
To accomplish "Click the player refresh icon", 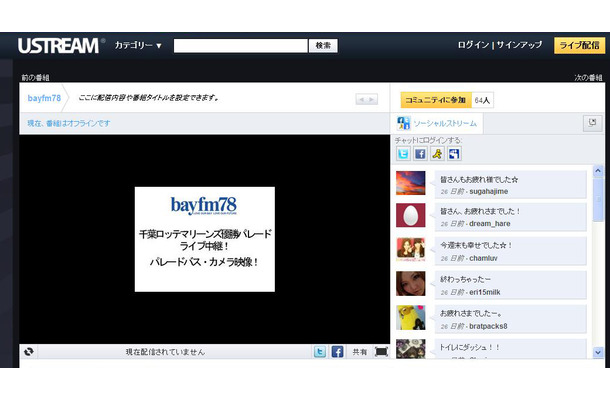I will tap(28, 352).
